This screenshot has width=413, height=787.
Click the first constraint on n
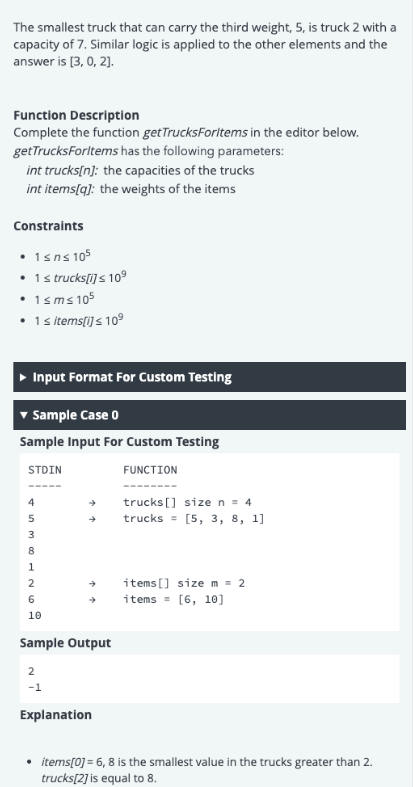click(x=62, y=256)
